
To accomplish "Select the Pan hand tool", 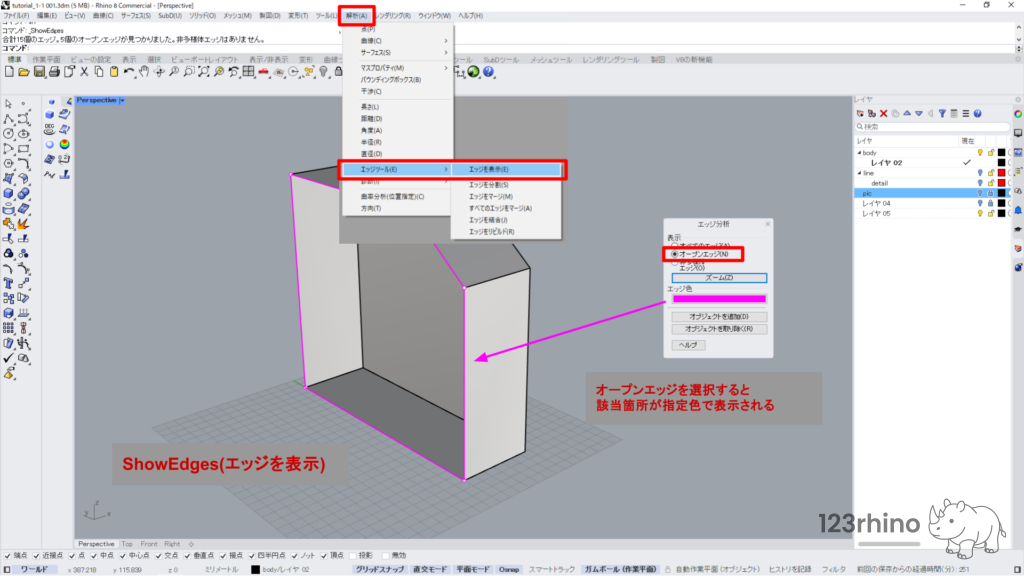I will click(144, 72).
